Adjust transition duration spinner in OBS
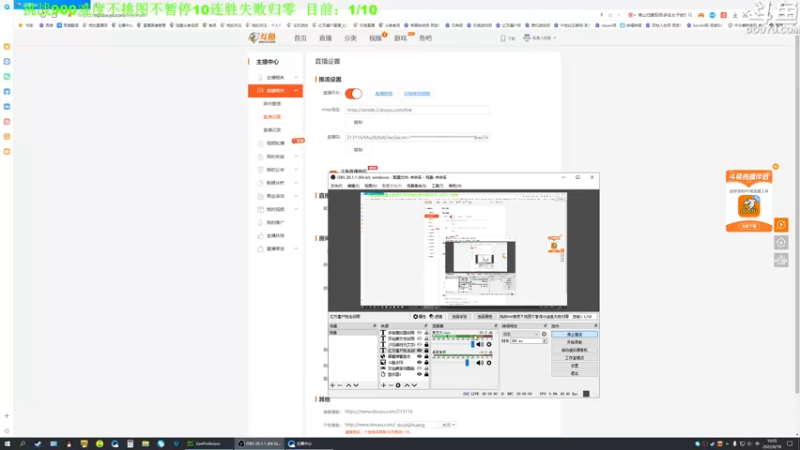800x450 pixels. click(x=544, y=341)
